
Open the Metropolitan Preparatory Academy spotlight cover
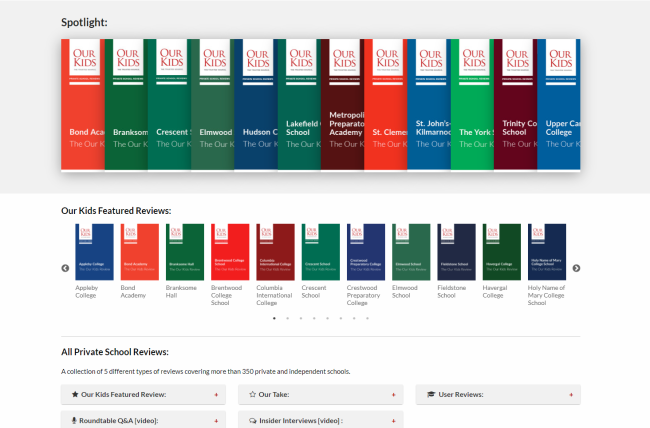coord(342,105)
